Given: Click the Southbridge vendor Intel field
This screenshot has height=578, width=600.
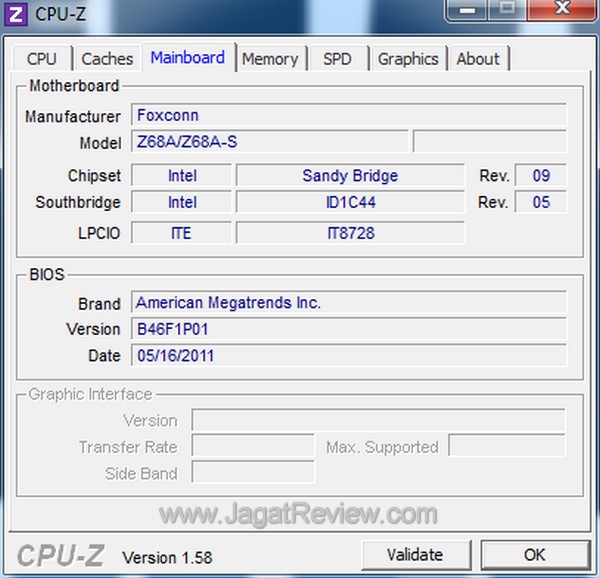Looking at the screenshot, I should coord(181,202).
